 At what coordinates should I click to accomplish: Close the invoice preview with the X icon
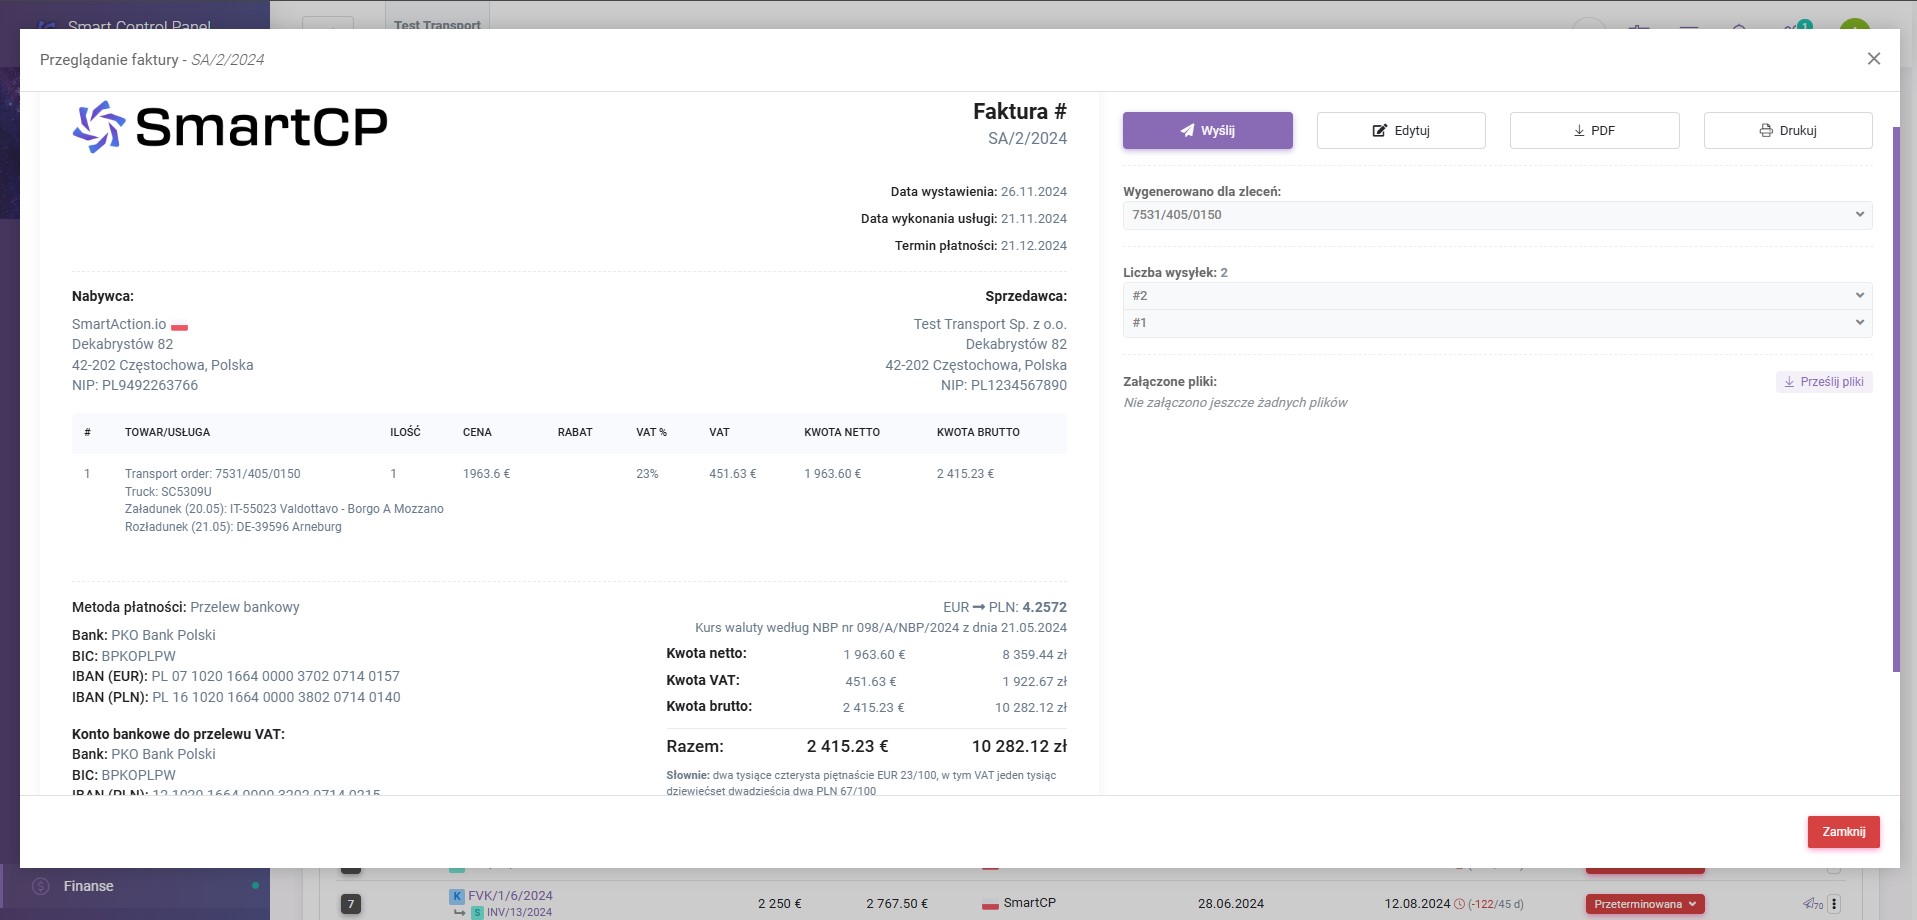[1874, 59]
